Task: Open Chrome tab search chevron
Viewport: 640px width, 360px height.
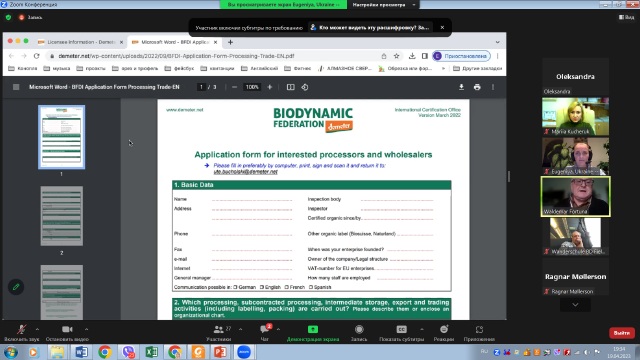Action: 497,42
